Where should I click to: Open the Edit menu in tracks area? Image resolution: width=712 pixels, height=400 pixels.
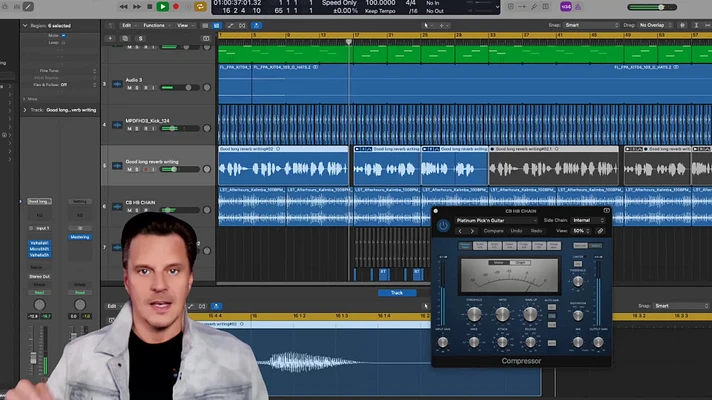pos(128,25)
